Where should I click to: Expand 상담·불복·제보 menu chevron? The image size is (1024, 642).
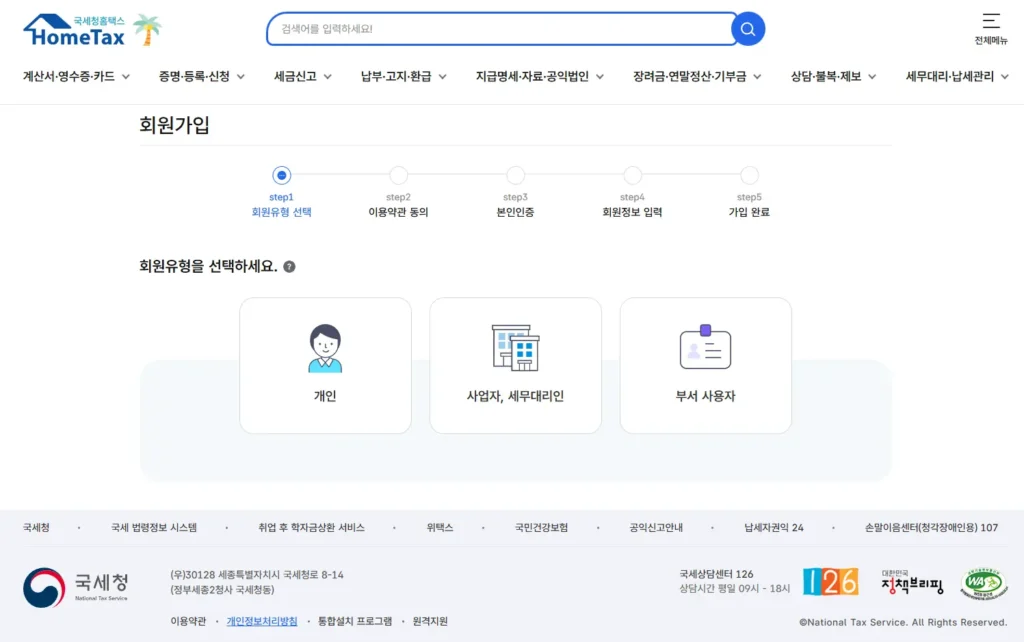click(x=872, y=77)
